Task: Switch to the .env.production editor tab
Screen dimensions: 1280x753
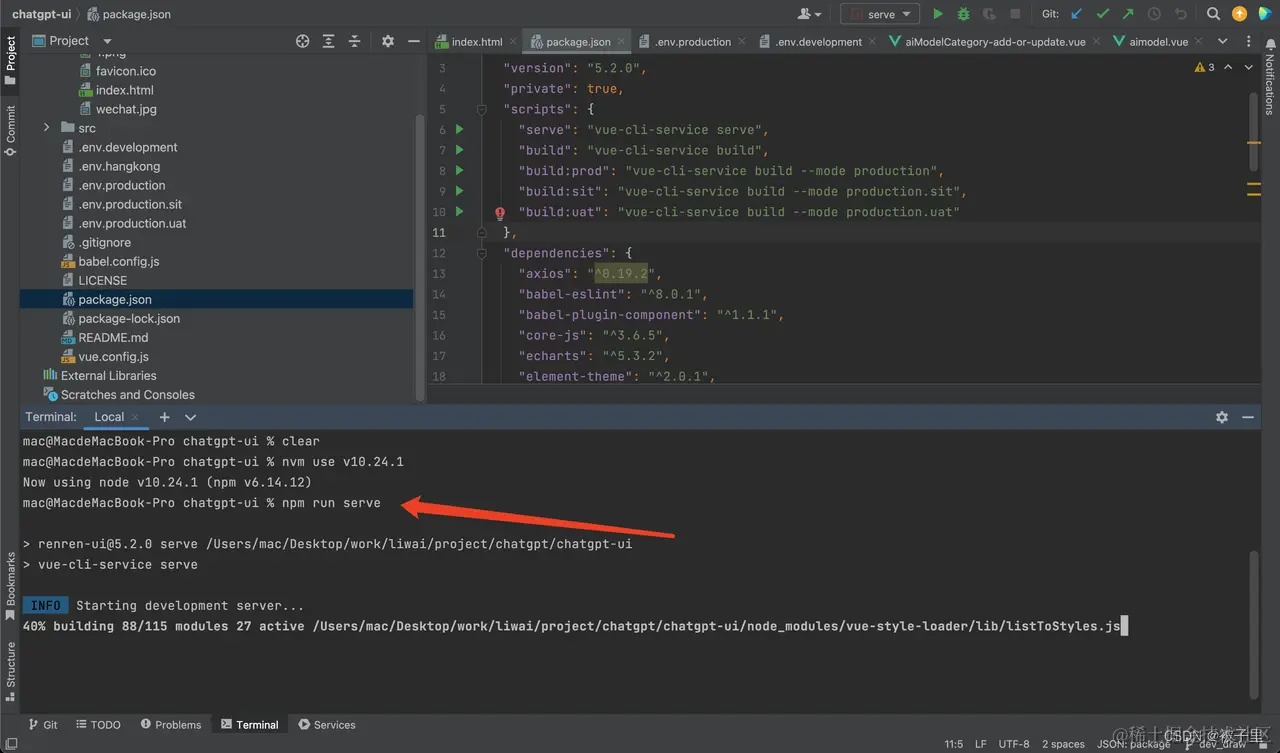Action: [692, 42]
